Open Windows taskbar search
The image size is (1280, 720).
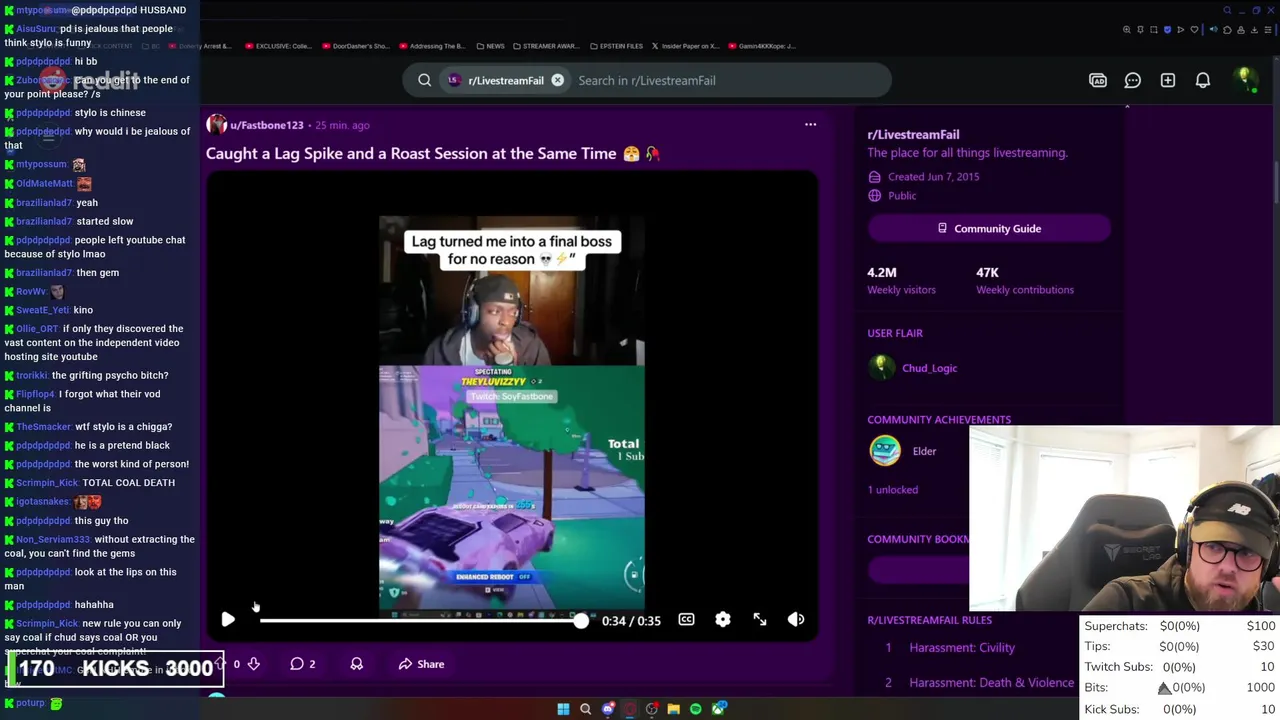pyautogui.click(x=585, y=709)
